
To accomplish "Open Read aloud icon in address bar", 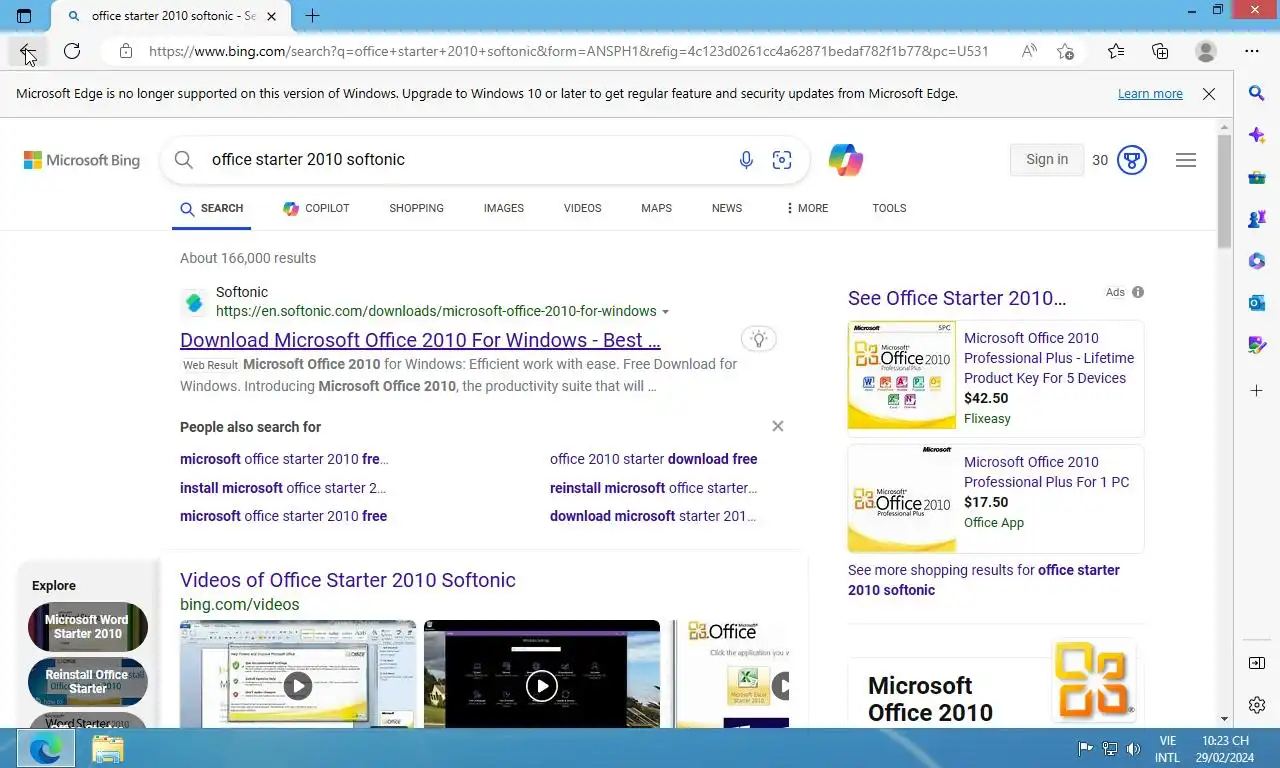I will click(x=1029, y=51).
